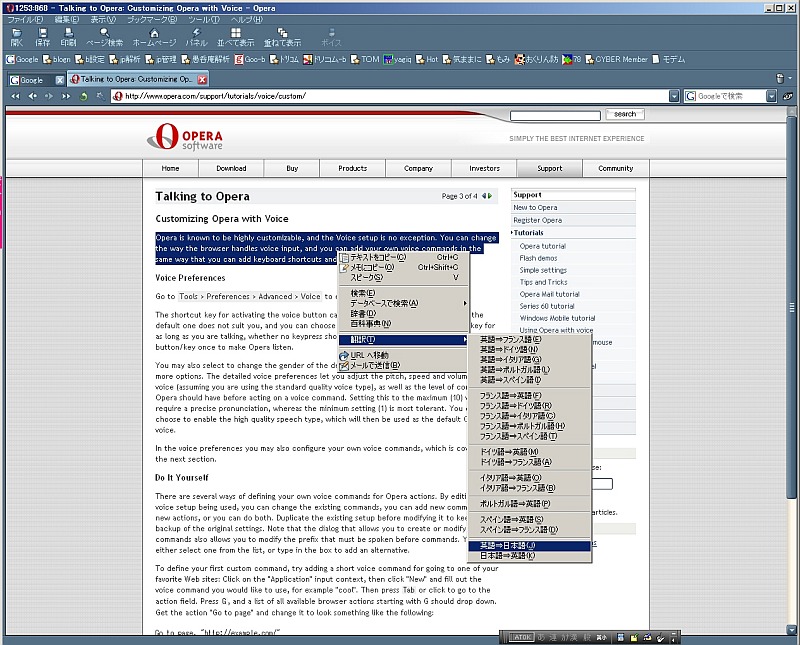
Task: Toggle the パネル panel toolbar icon
Action: [x=197, y=37]
